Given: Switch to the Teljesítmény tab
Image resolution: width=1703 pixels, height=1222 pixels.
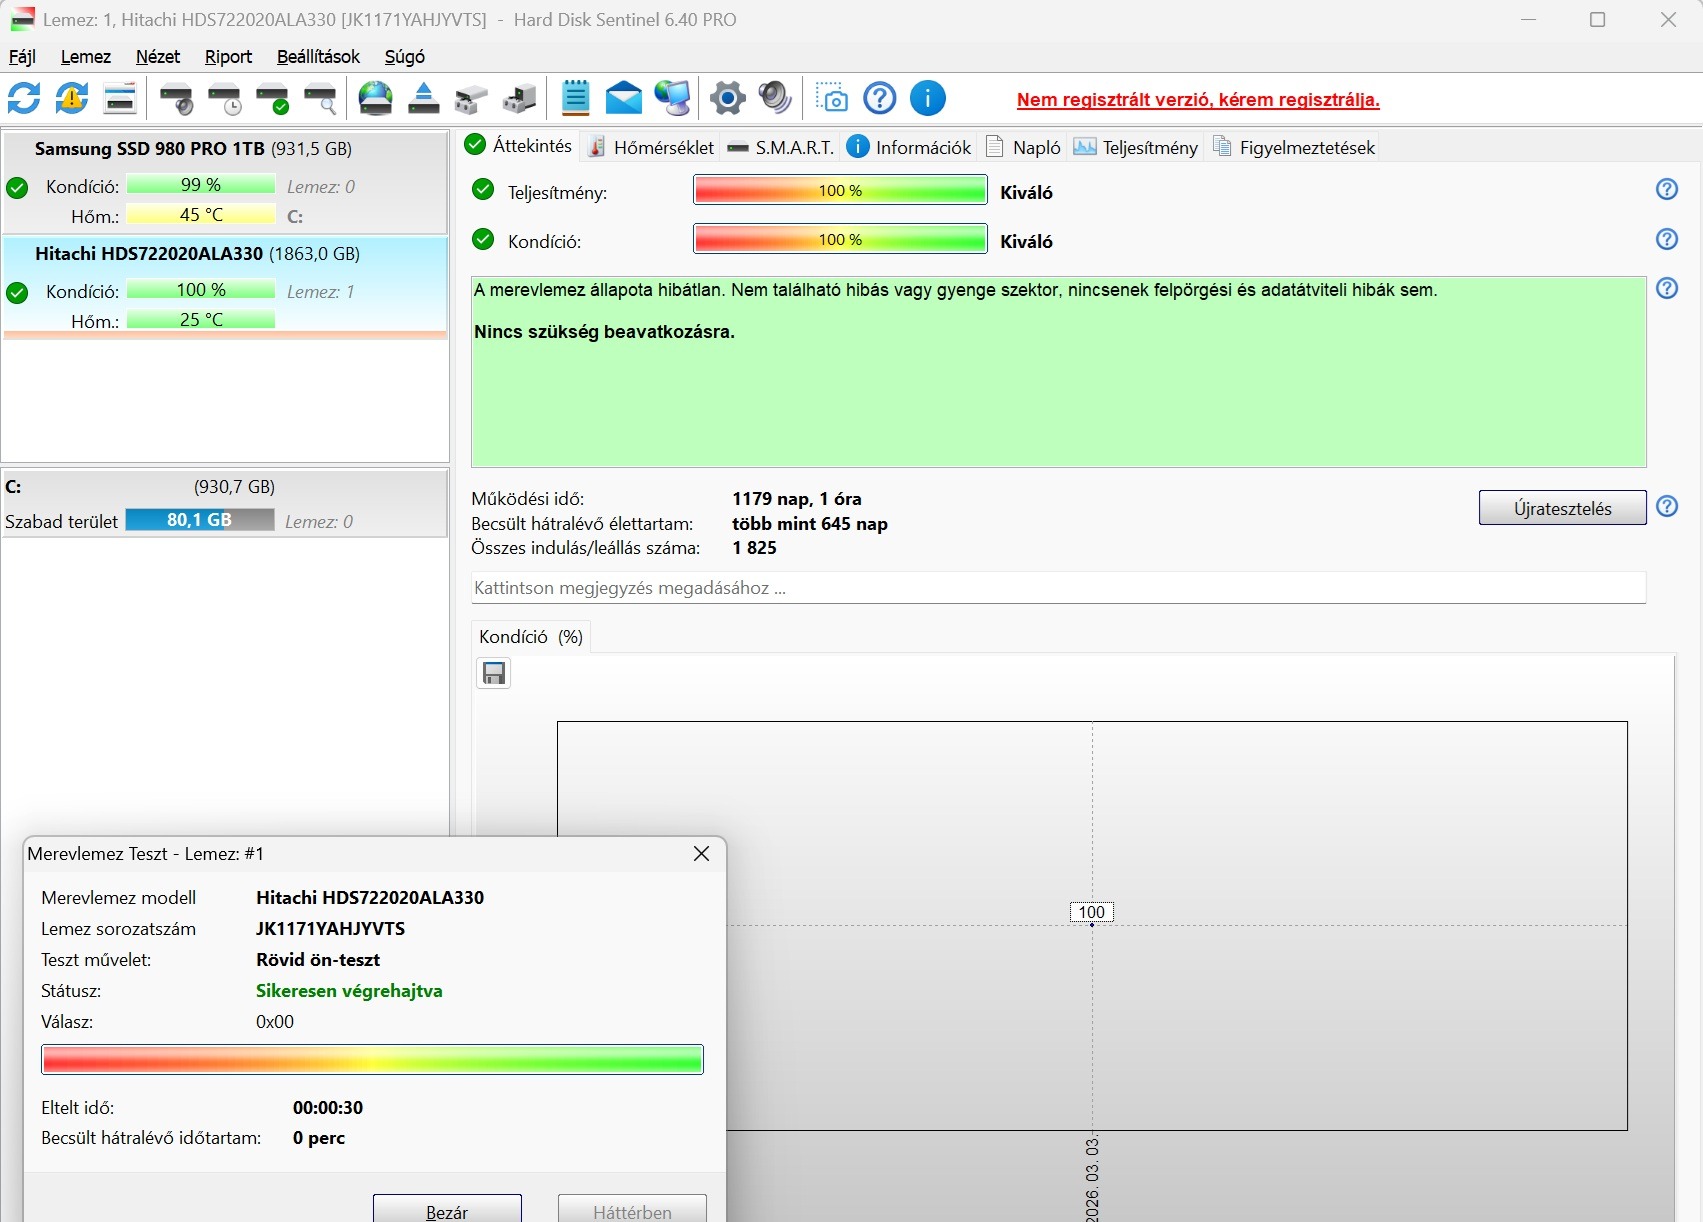Looking at the screenshot, I should pos(1136,147).
